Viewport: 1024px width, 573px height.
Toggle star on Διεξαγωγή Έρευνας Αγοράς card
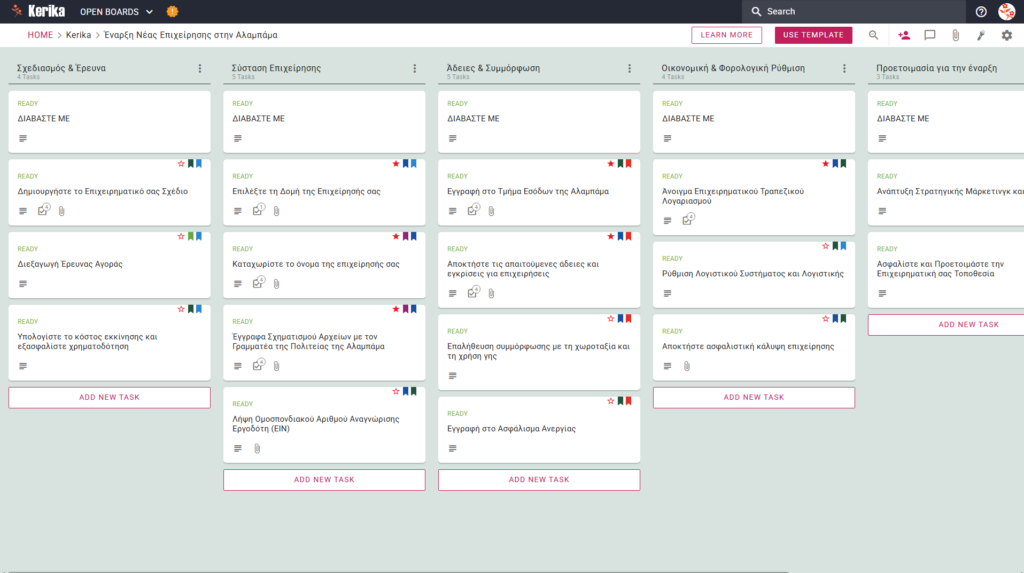click(181, 237)
